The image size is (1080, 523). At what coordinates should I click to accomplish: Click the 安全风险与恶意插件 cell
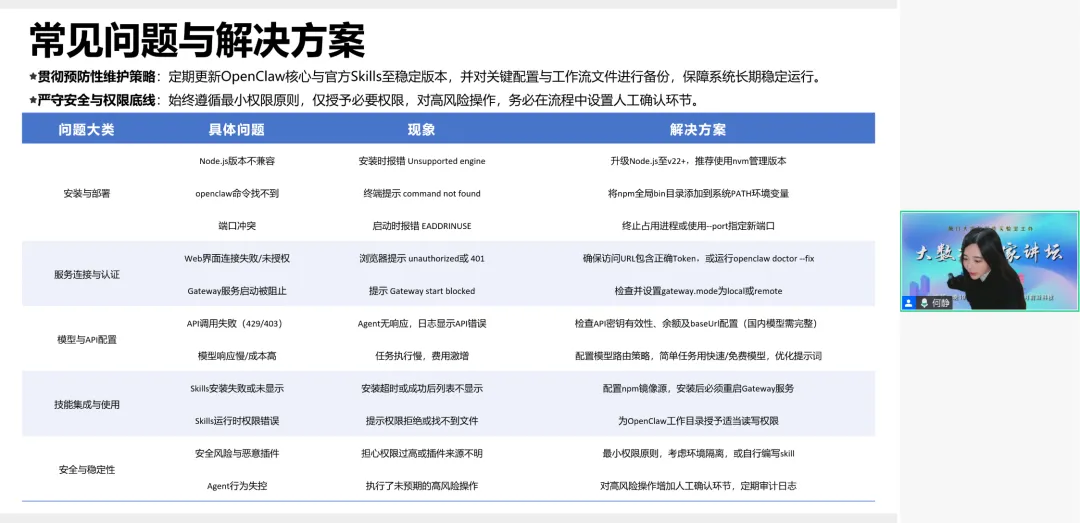pos(237,453)
